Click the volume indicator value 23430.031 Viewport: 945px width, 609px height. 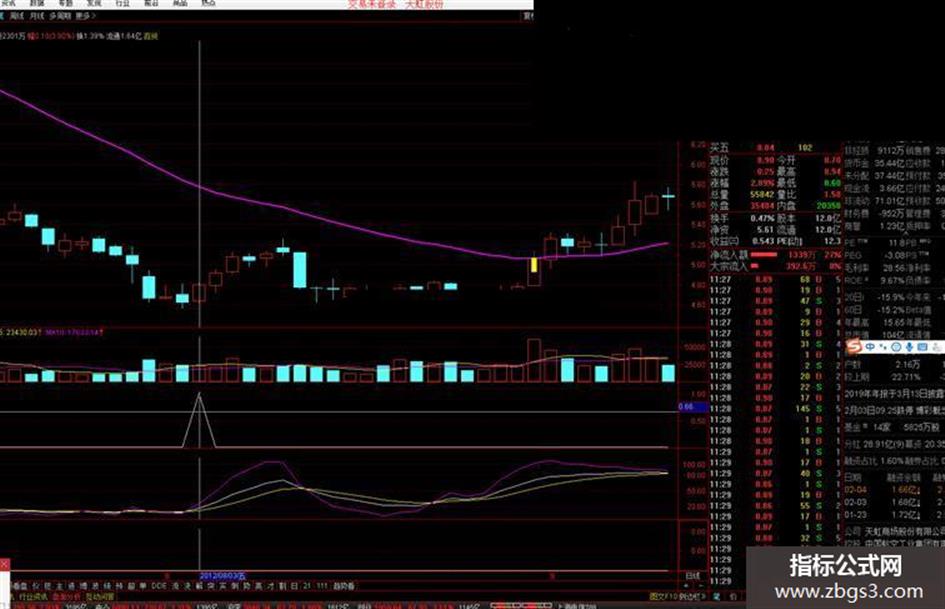24,332
